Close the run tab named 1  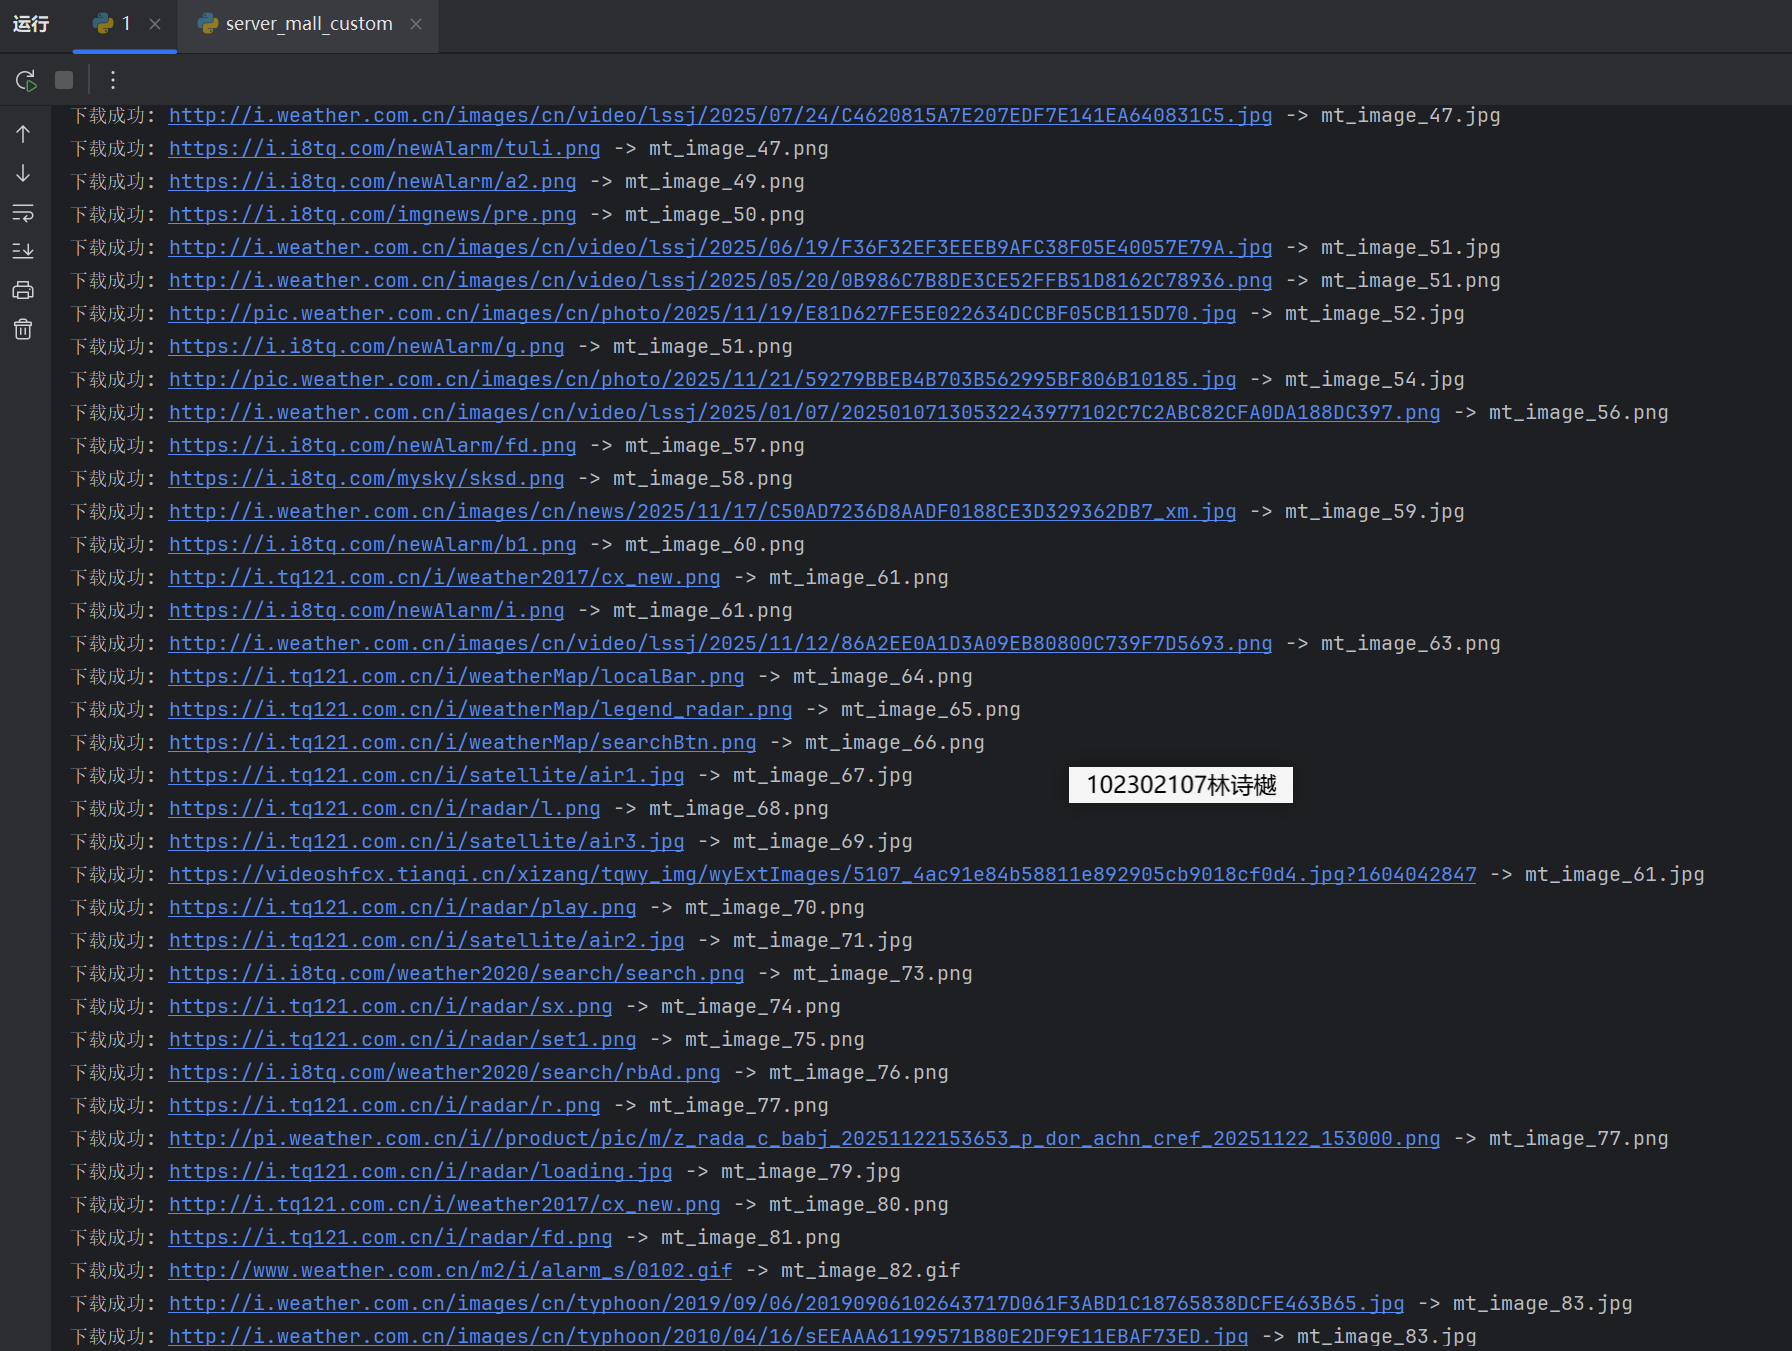(155, 23)
